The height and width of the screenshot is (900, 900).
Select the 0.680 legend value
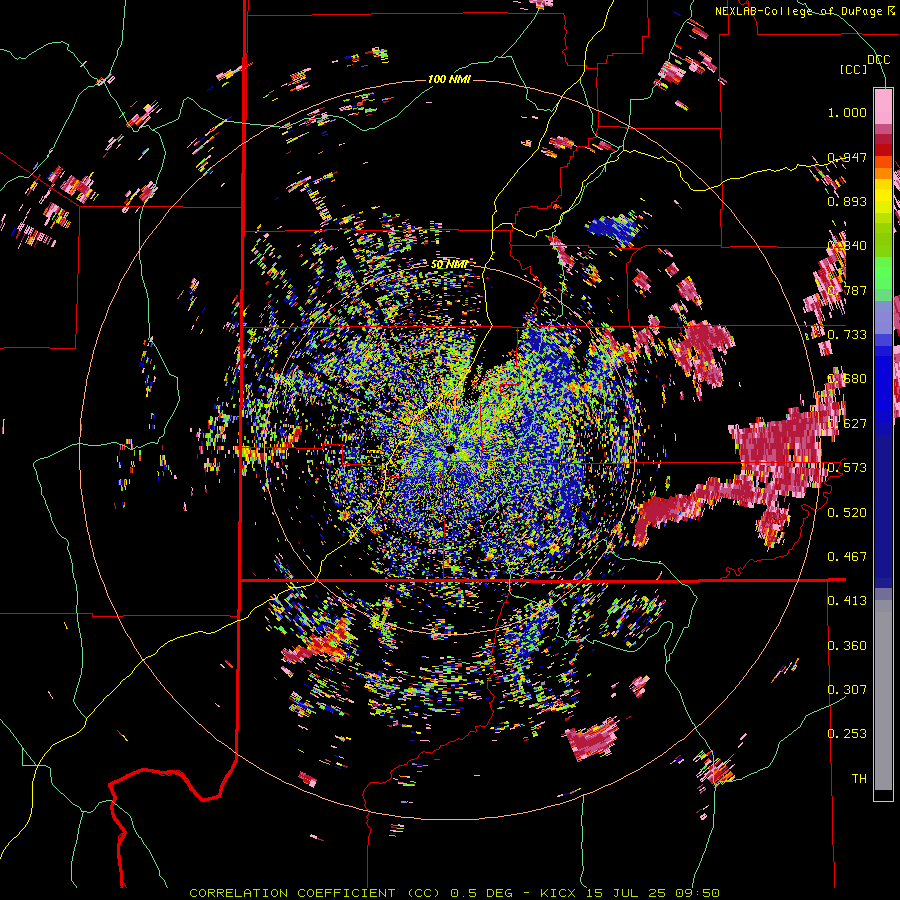tap(847, 379)
